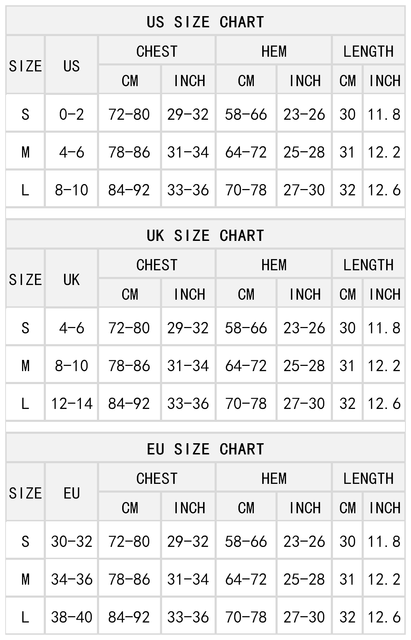411x640 pixels.
Task: Select UK size 8-10 for Medium
Action: point(71,365)
